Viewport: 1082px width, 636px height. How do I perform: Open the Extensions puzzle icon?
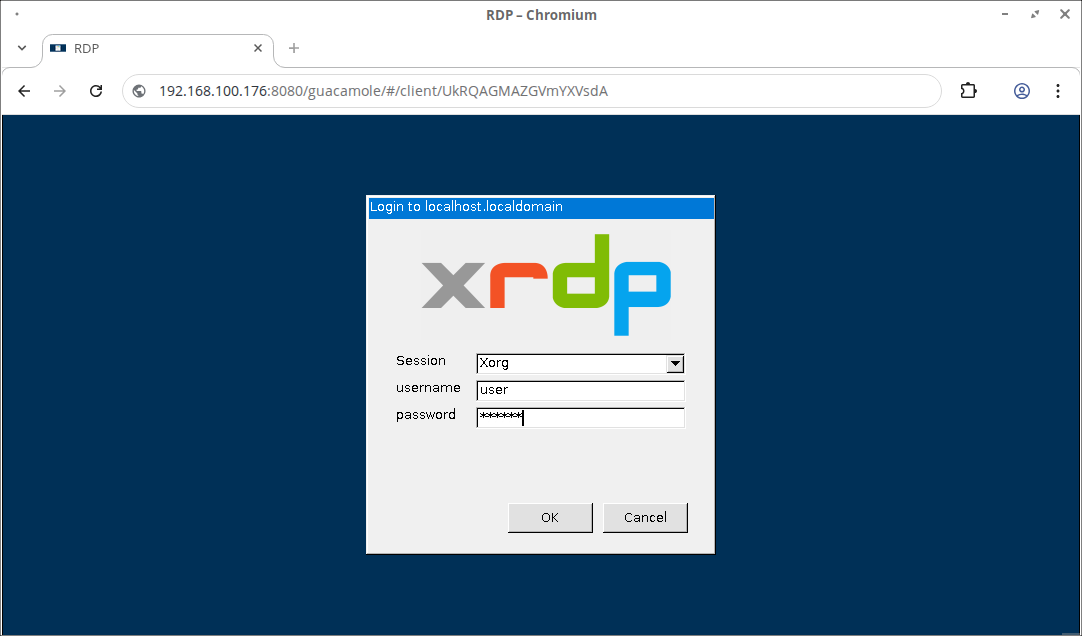(x=968, y=91)
